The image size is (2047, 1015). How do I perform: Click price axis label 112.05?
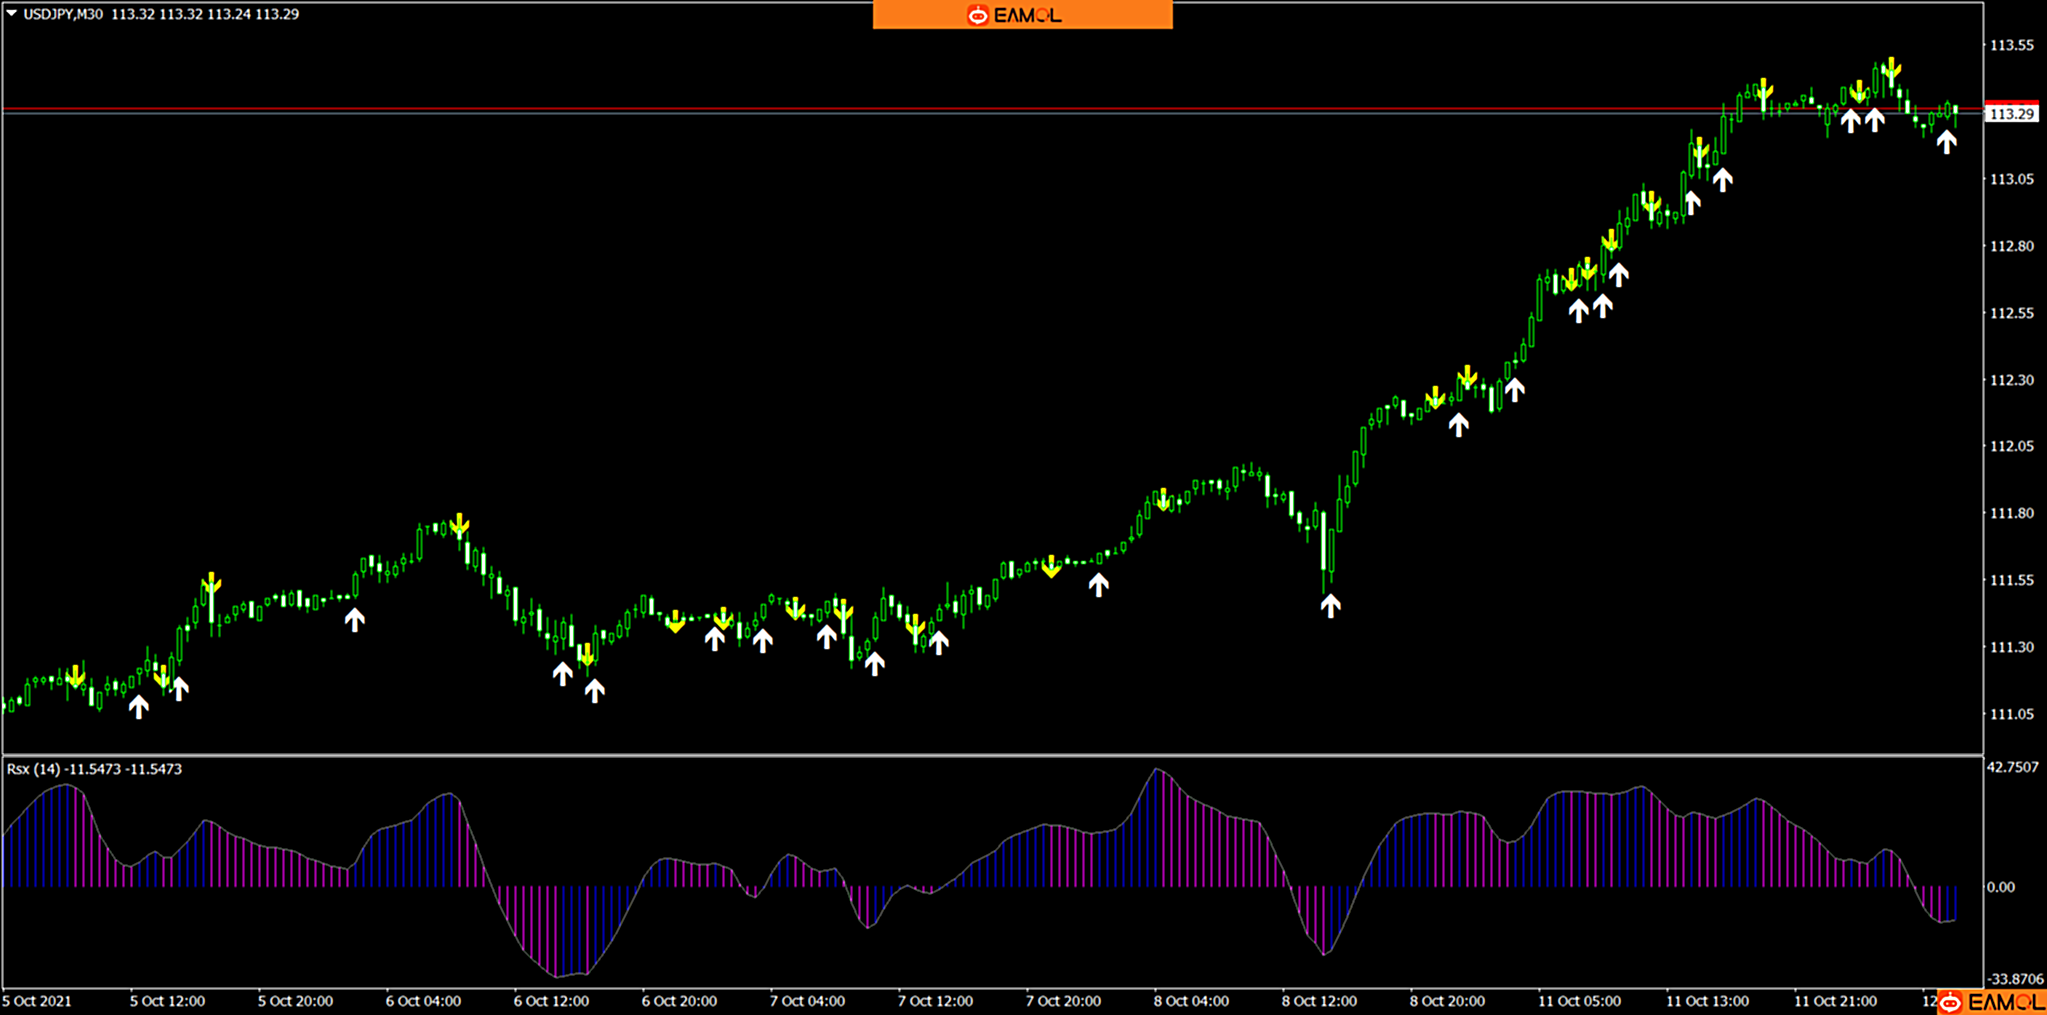pyautogui.click(x=2011, y=446)
